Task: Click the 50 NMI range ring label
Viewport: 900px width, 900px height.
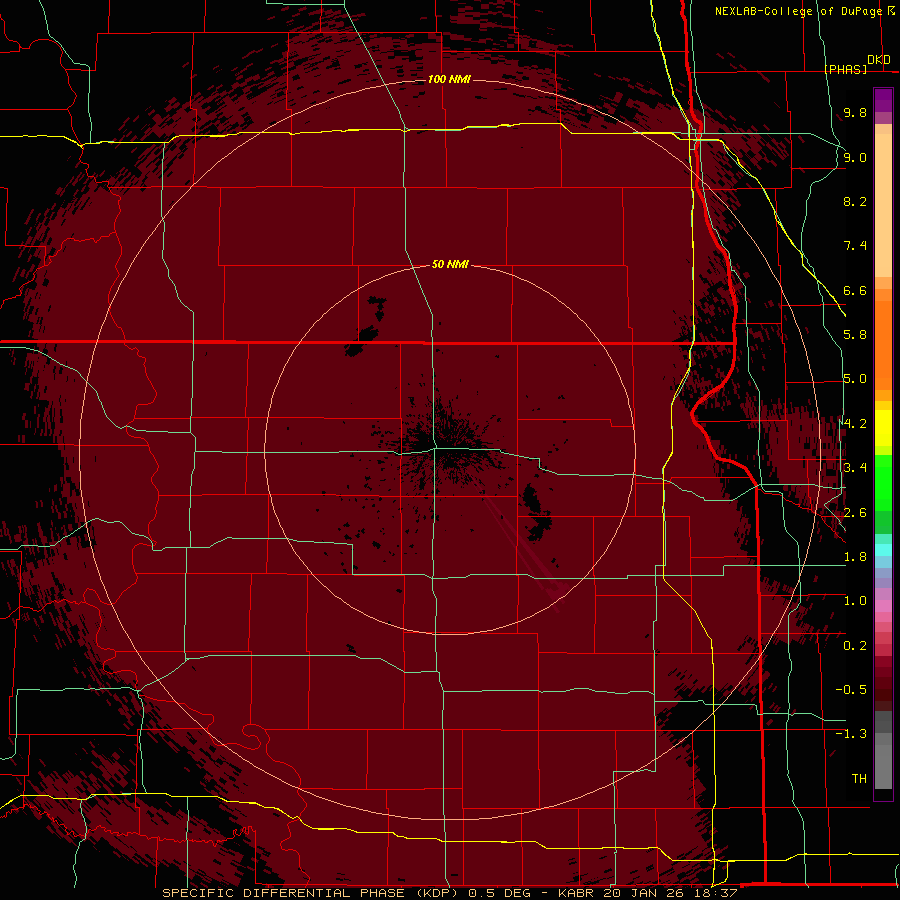Action: point(450,264)
